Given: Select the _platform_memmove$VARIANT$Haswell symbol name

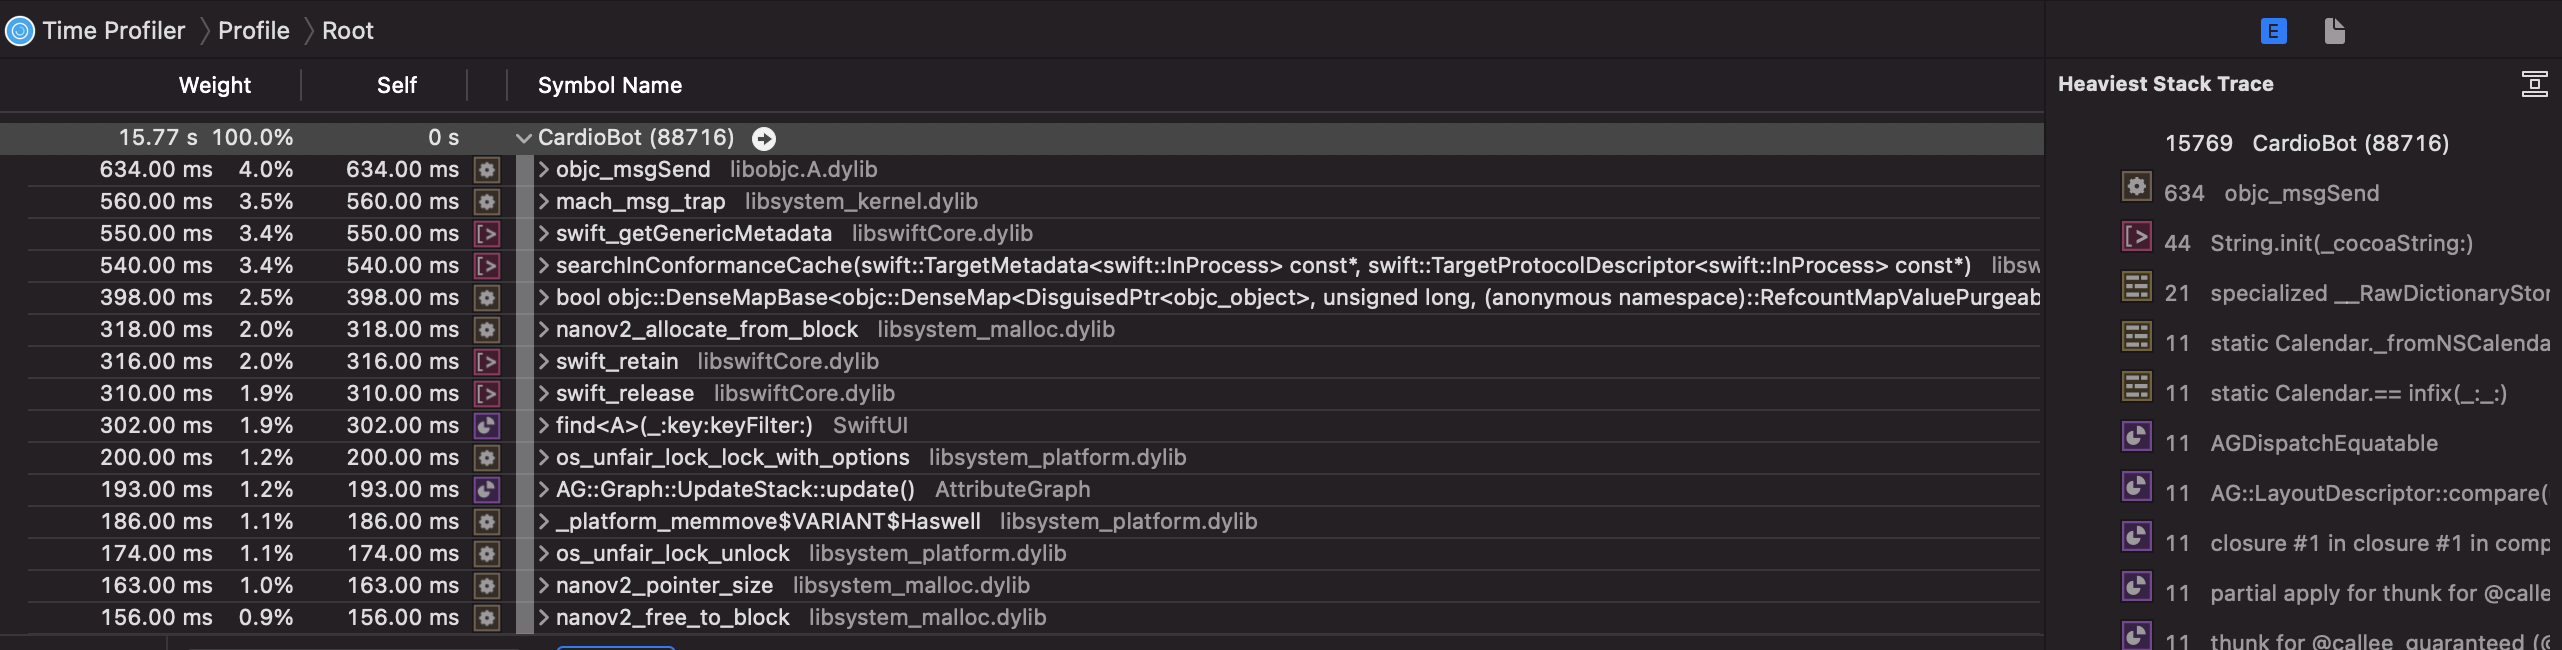Looking at the screenshot, I should click(x=768, y=522).
